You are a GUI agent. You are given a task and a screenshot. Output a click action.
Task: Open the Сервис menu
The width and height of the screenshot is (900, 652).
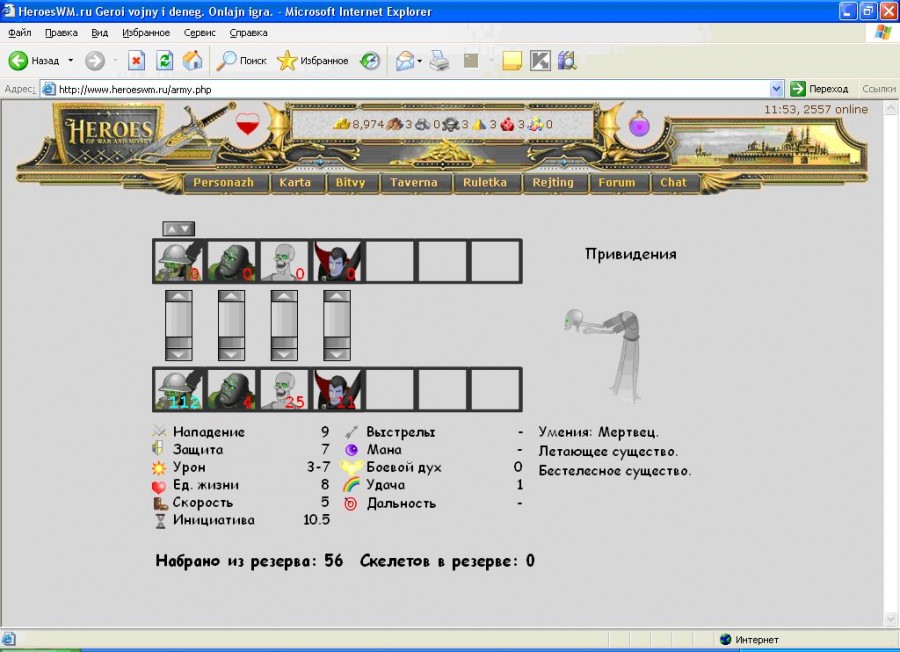tap(200, 33)
